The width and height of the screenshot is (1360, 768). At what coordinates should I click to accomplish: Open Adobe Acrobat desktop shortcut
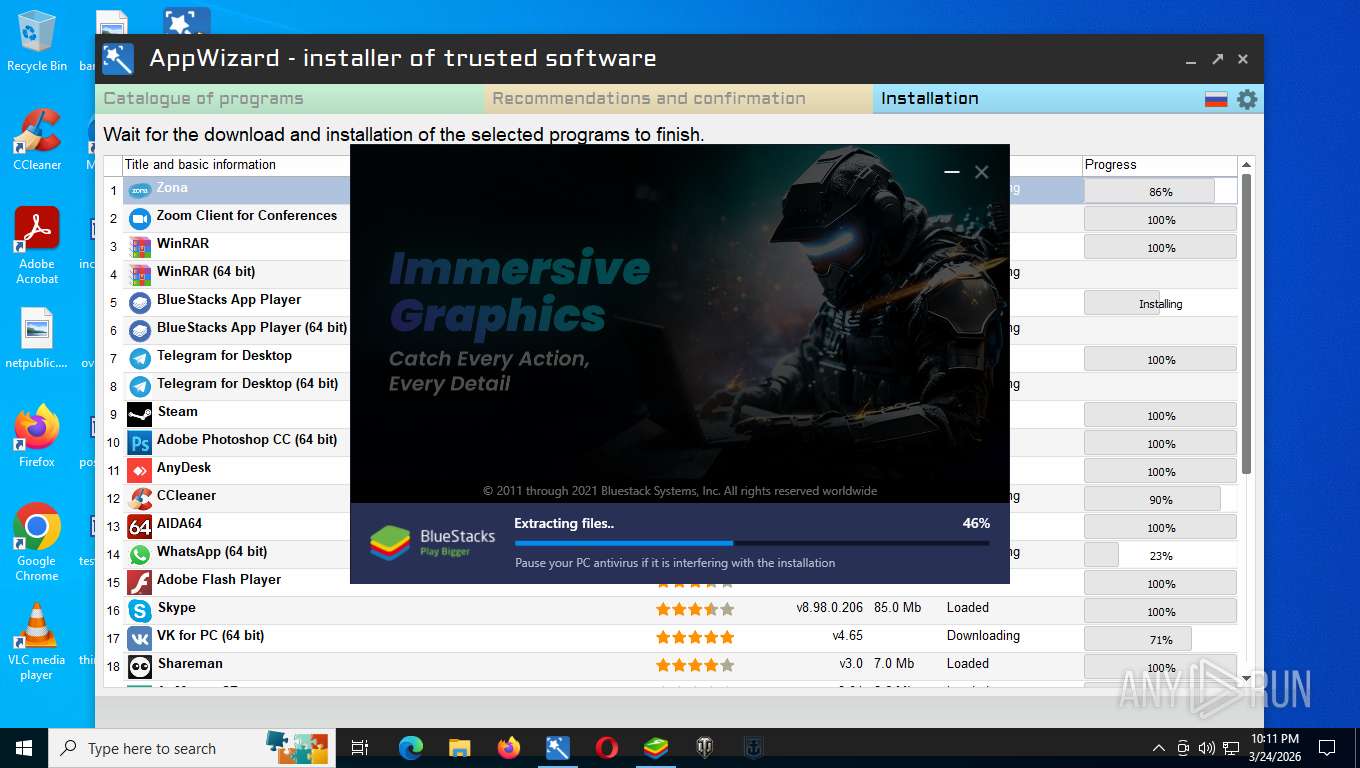coord(37,246)
